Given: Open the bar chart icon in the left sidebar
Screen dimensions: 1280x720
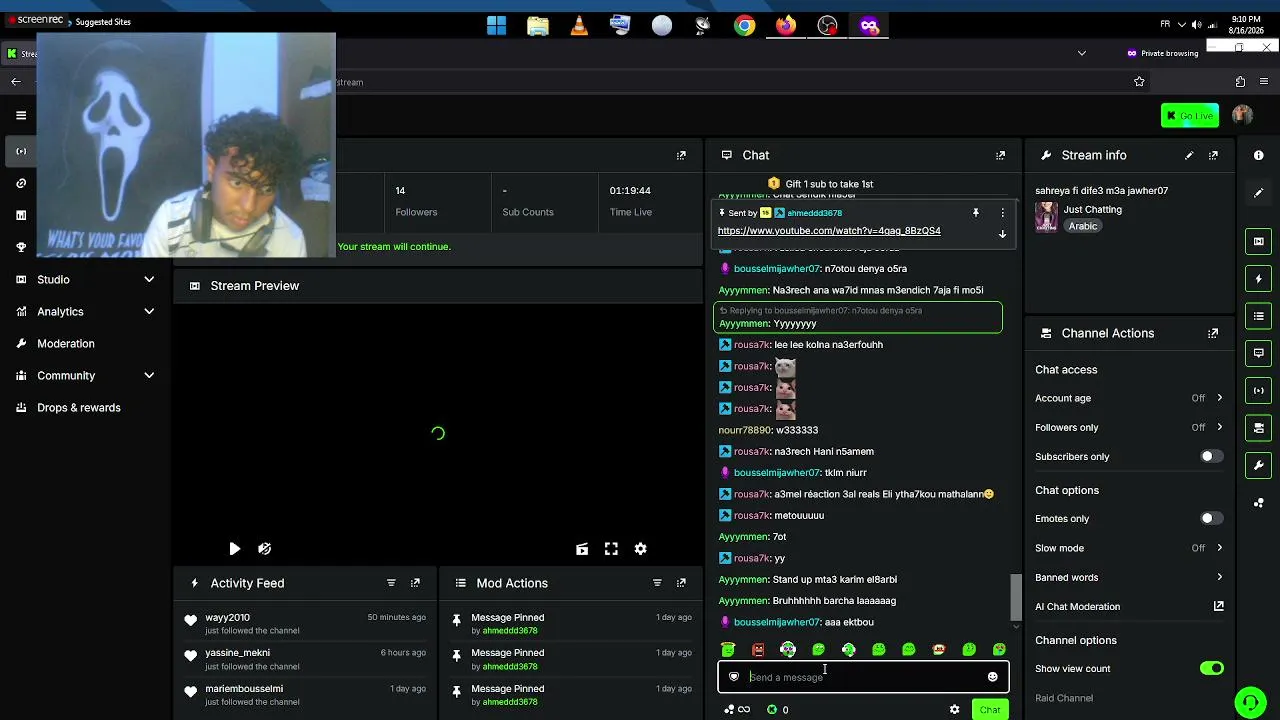Looking at the screenshot, I should click(x=21, y=215).
